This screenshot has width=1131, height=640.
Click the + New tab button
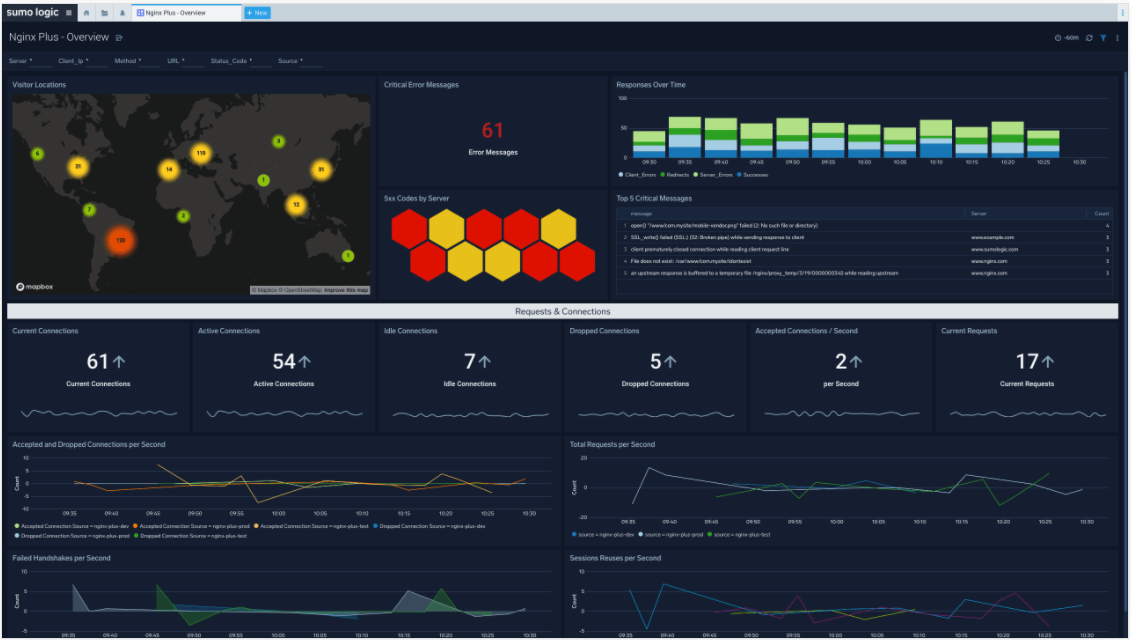(x=258, y=13)
